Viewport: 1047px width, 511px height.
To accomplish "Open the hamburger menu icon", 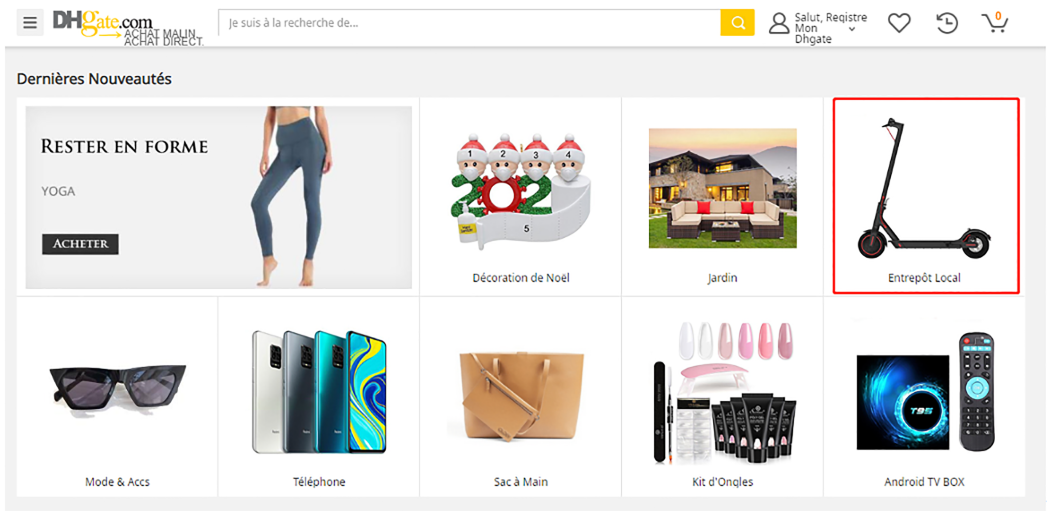I will (30, 23).
